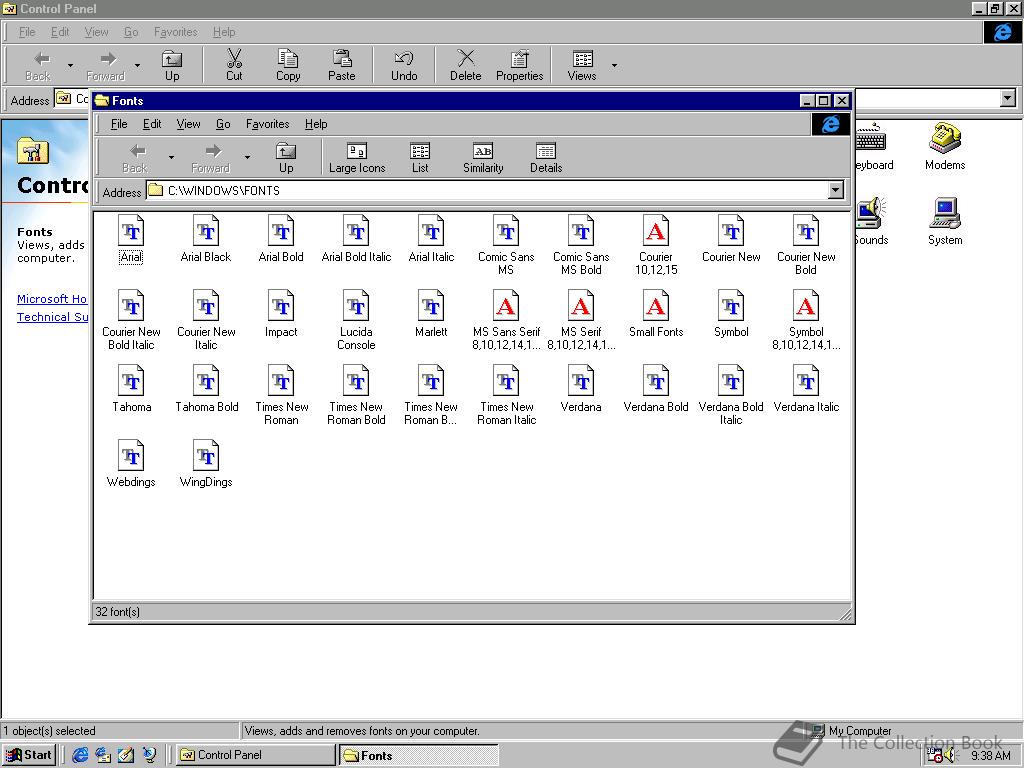The image size is (1024, 768).
Task: Open the System icon in Control Panel
Action: 944,221
